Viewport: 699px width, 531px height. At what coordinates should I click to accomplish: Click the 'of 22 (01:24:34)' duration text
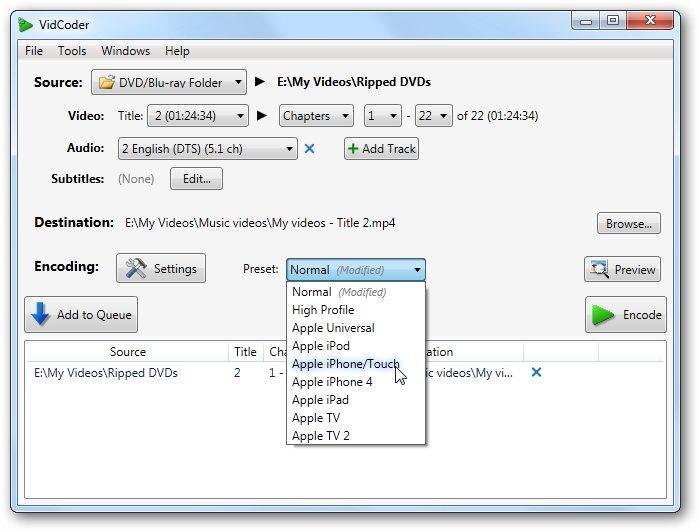[497, 116]
